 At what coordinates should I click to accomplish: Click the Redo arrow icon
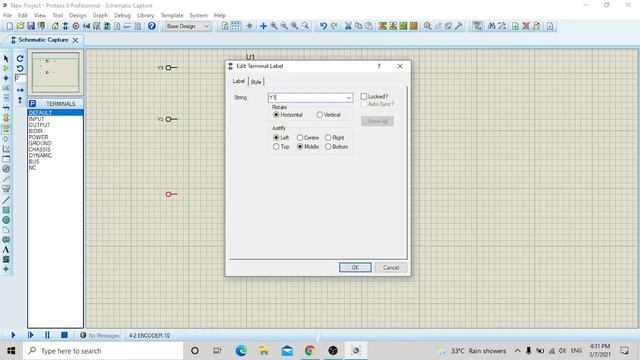point(334,26)
